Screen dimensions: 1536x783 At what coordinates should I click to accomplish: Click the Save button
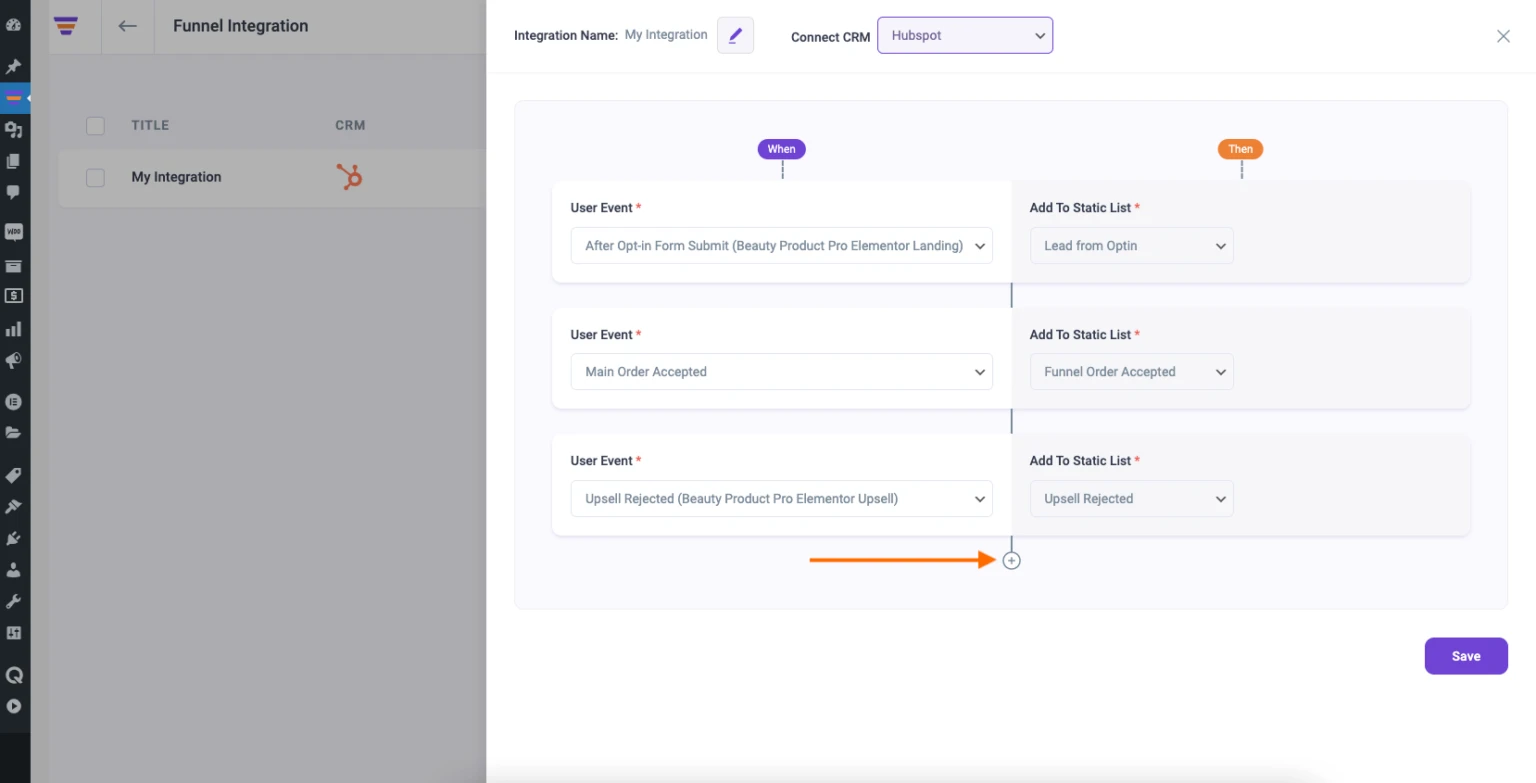1466,656
